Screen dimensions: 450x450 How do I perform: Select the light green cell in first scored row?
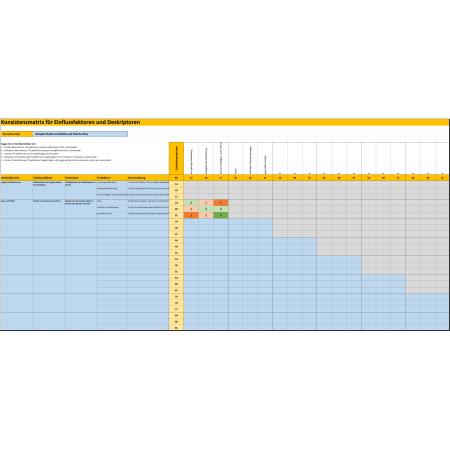coord(191,203)
